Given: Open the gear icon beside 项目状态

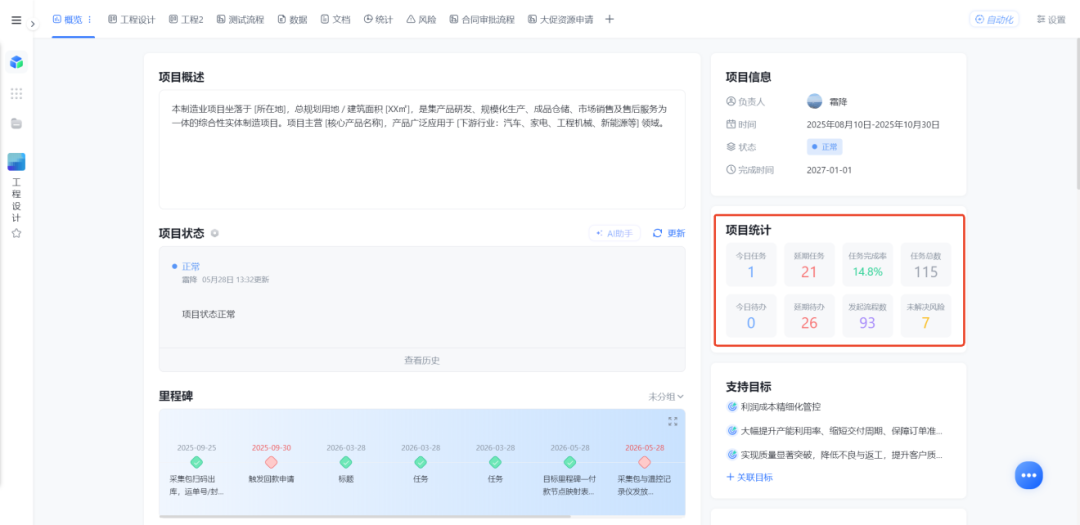Looking at the screenshot, I should 215,234.
